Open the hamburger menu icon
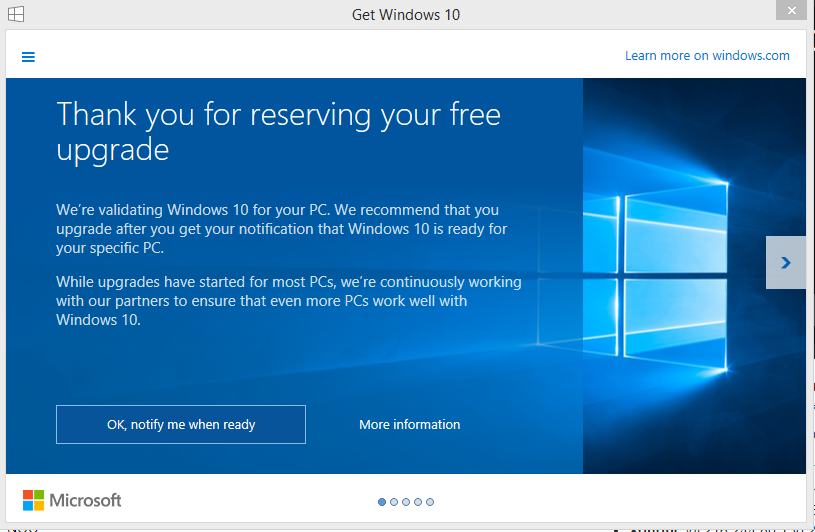The image size is (815, 532). 28,57
